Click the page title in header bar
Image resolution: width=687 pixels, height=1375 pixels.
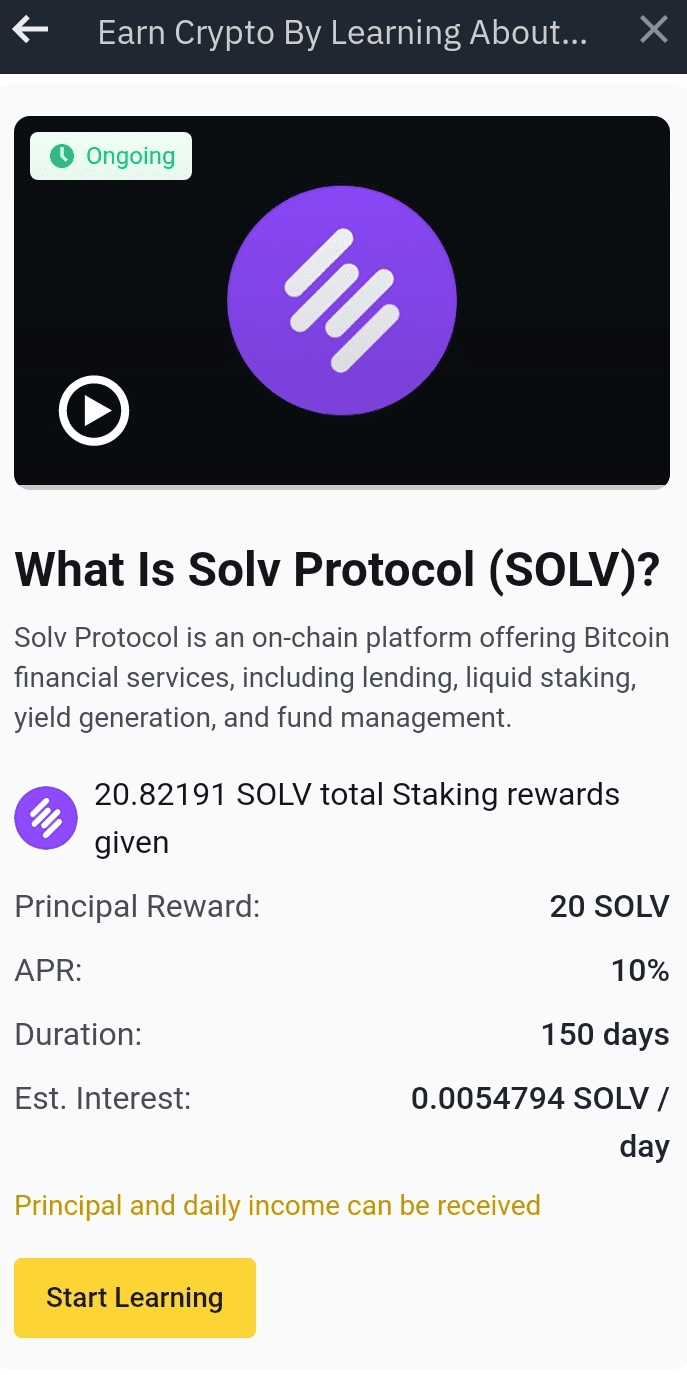click(x=342, y=32)
